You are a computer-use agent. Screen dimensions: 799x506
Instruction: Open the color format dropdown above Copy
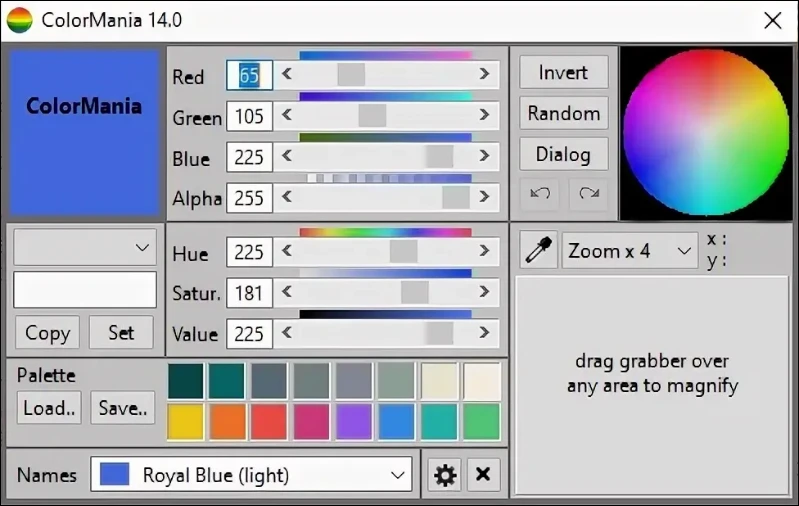pyautogui.click(x=85, y=247)
